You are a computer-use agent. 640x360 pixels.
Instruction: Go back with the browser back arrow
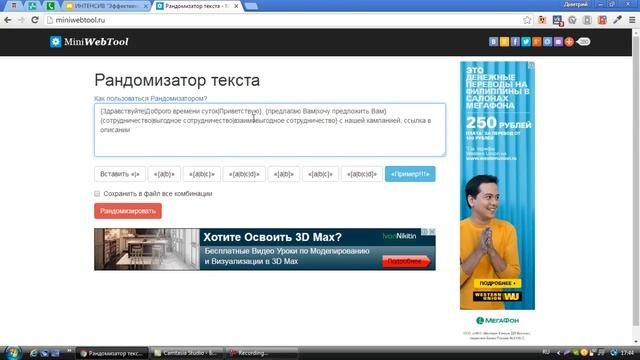[x=8, y=20]
